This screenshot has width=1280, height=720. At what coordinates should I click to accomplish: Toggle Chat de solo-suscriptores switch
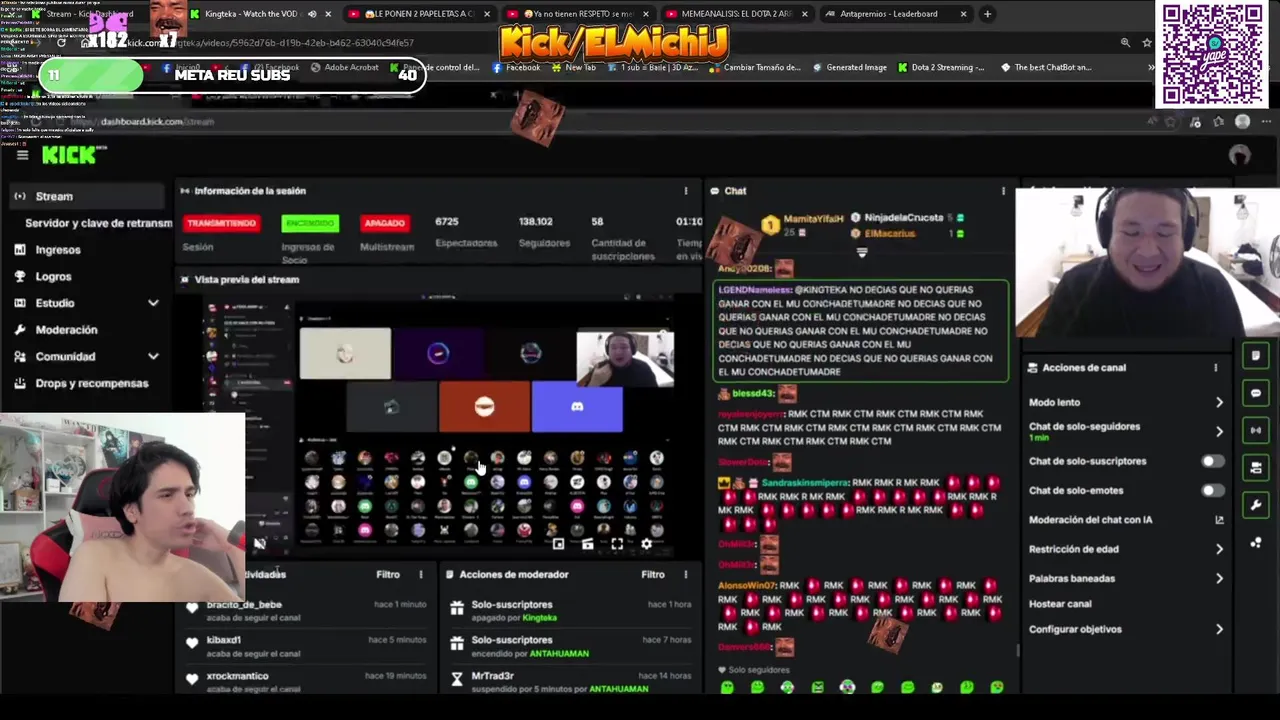[x=1212, y=461]
